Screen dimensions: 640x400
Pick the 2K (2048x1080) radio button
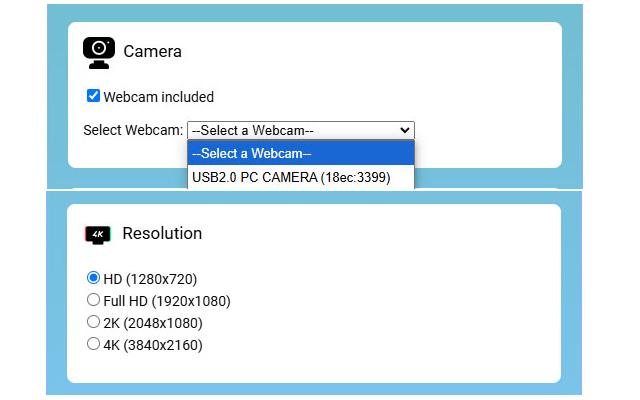(94, 322)
